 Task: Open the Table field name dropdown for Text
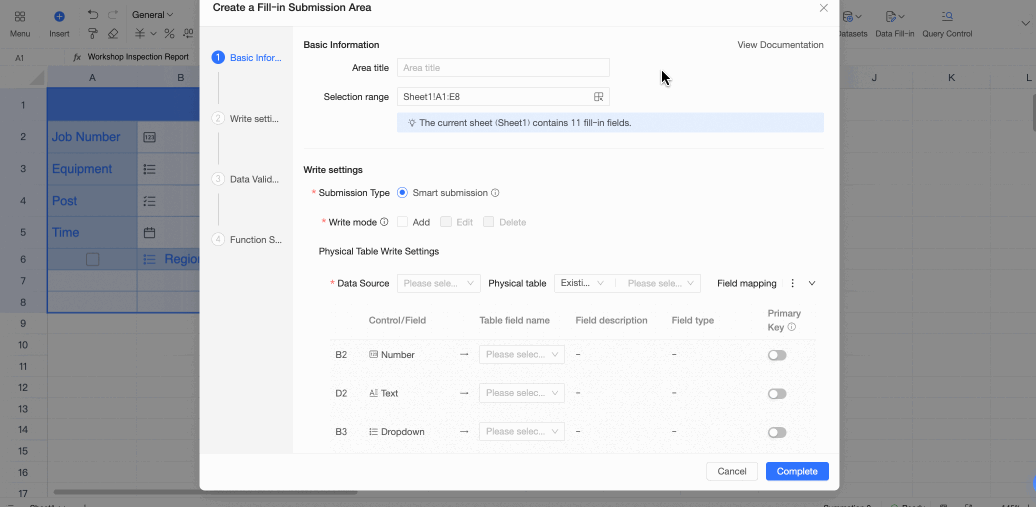(x=522, y=393)
